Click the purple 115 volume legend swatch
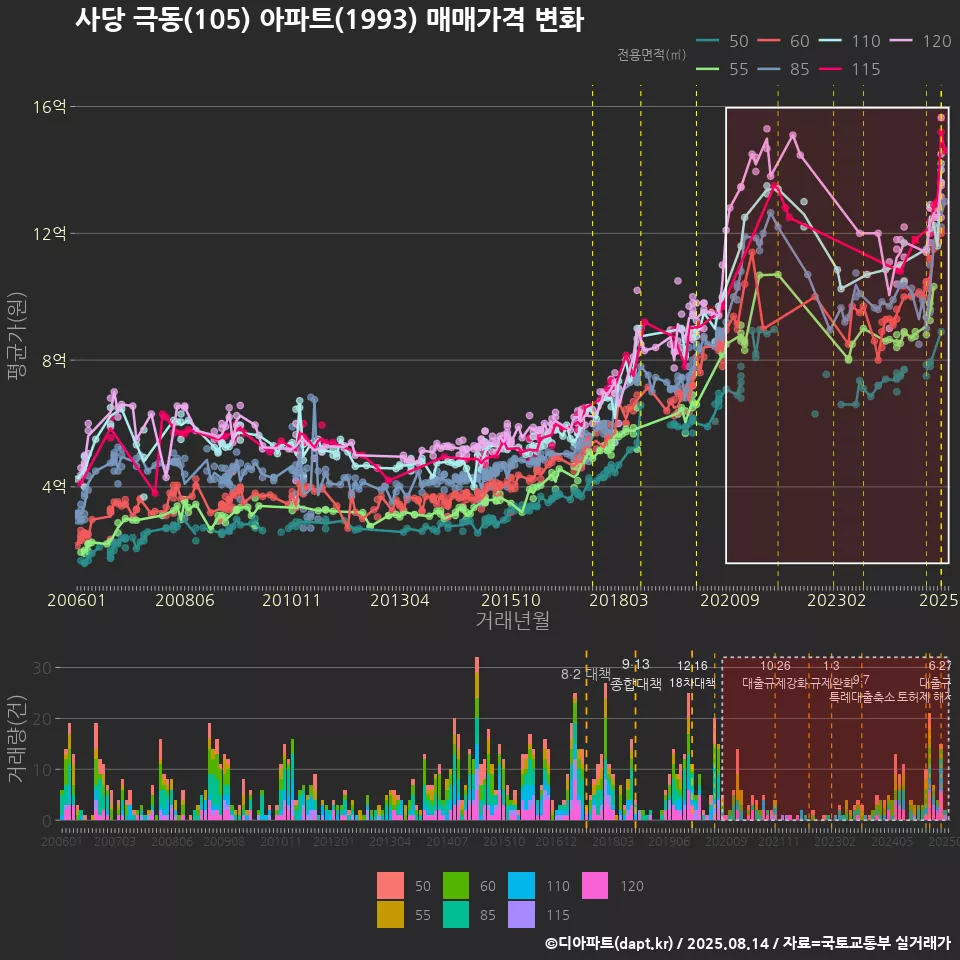 tap(521, 914)
